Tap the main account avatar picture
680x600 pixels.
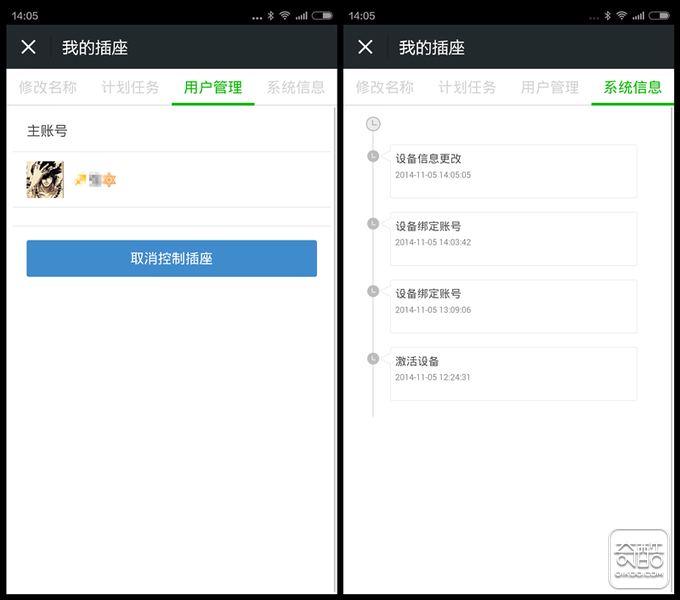pos(45,179)
